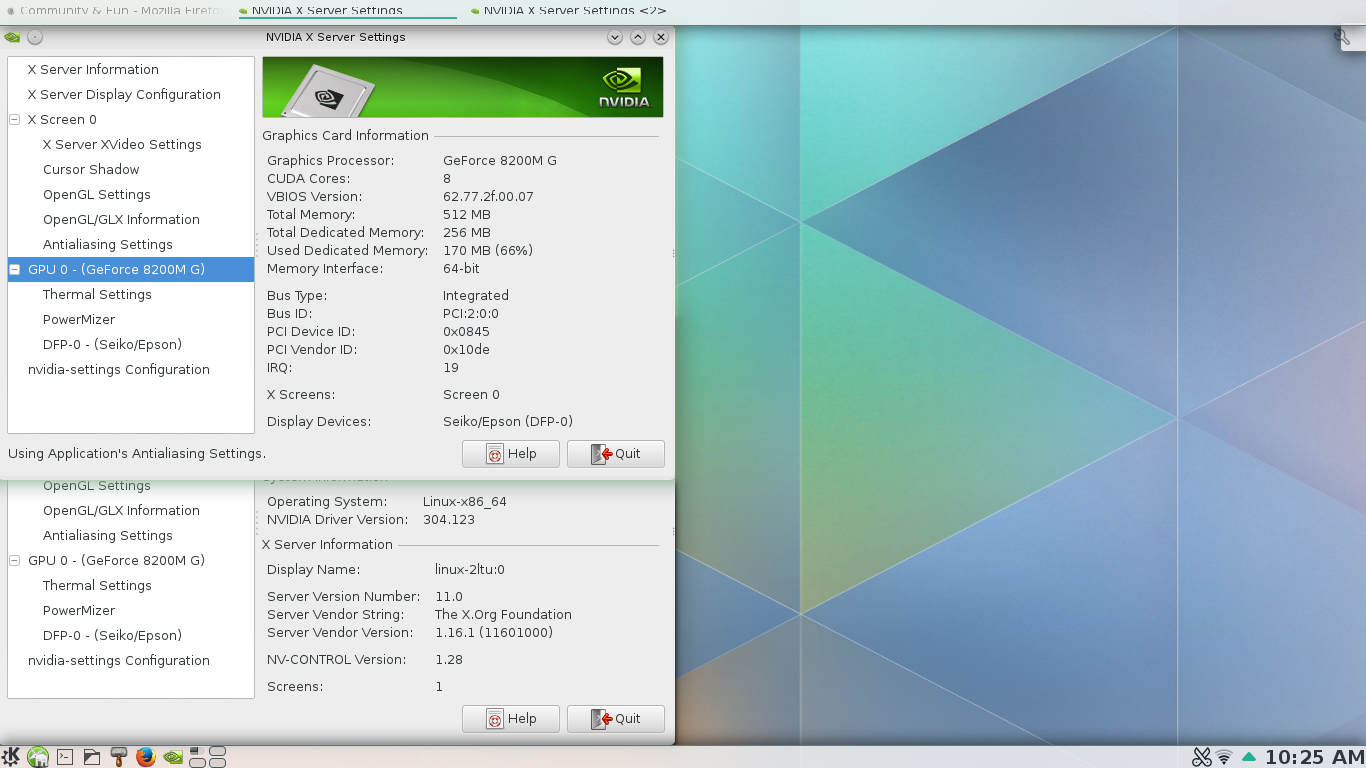Open the KDE application launcher

(11, 757)
